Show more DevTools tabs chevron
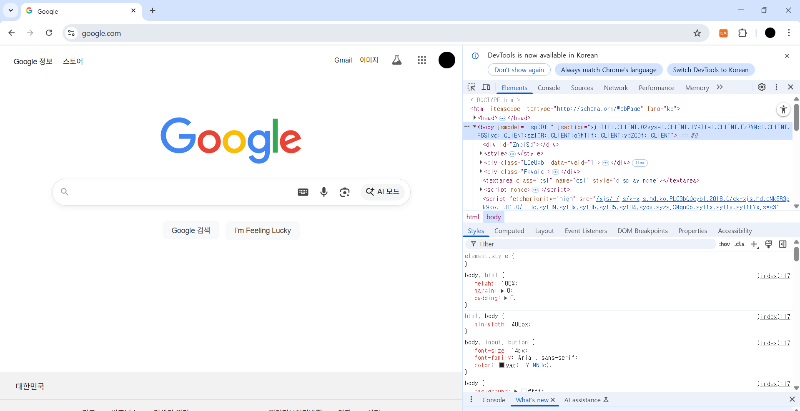This screenshot has width=800, height=411. [x=719, y=87]
